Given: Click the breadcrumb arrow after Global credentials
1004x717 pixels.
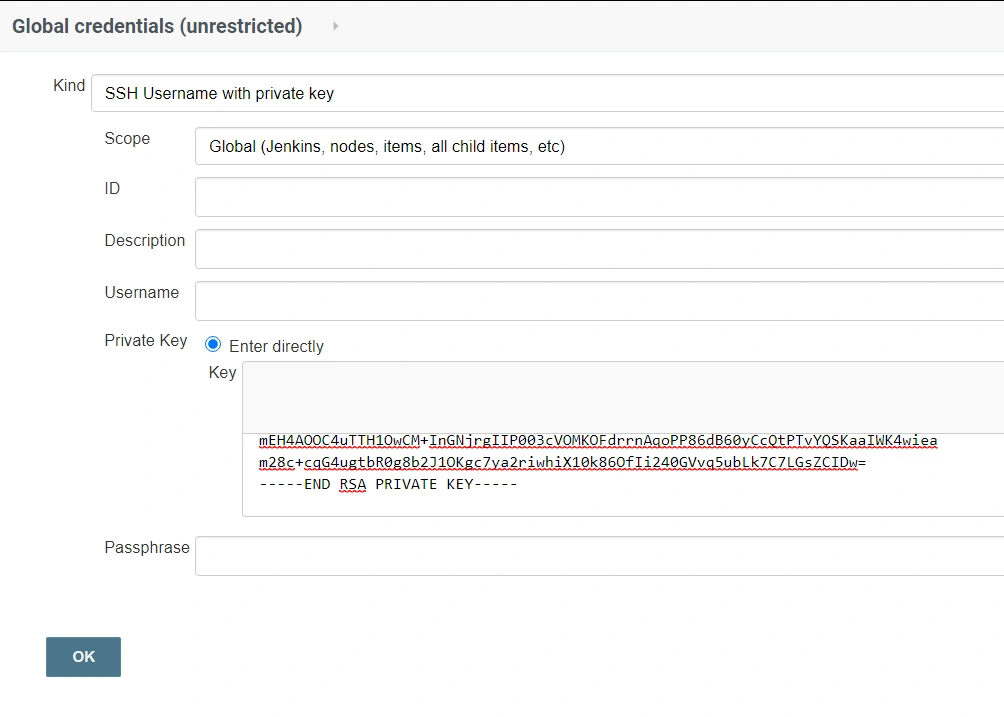Looking at the screenshot, I should click(x=335, y=26).
